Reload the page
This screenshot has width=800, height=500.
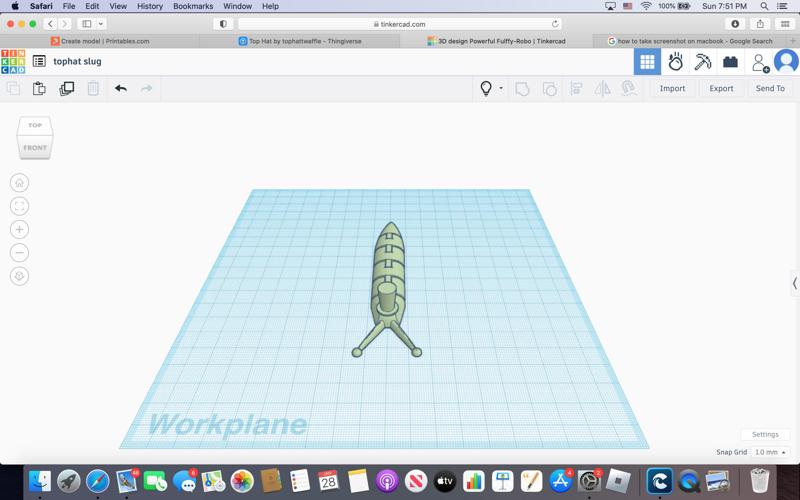pyautogui.click(x=555, y=24)
